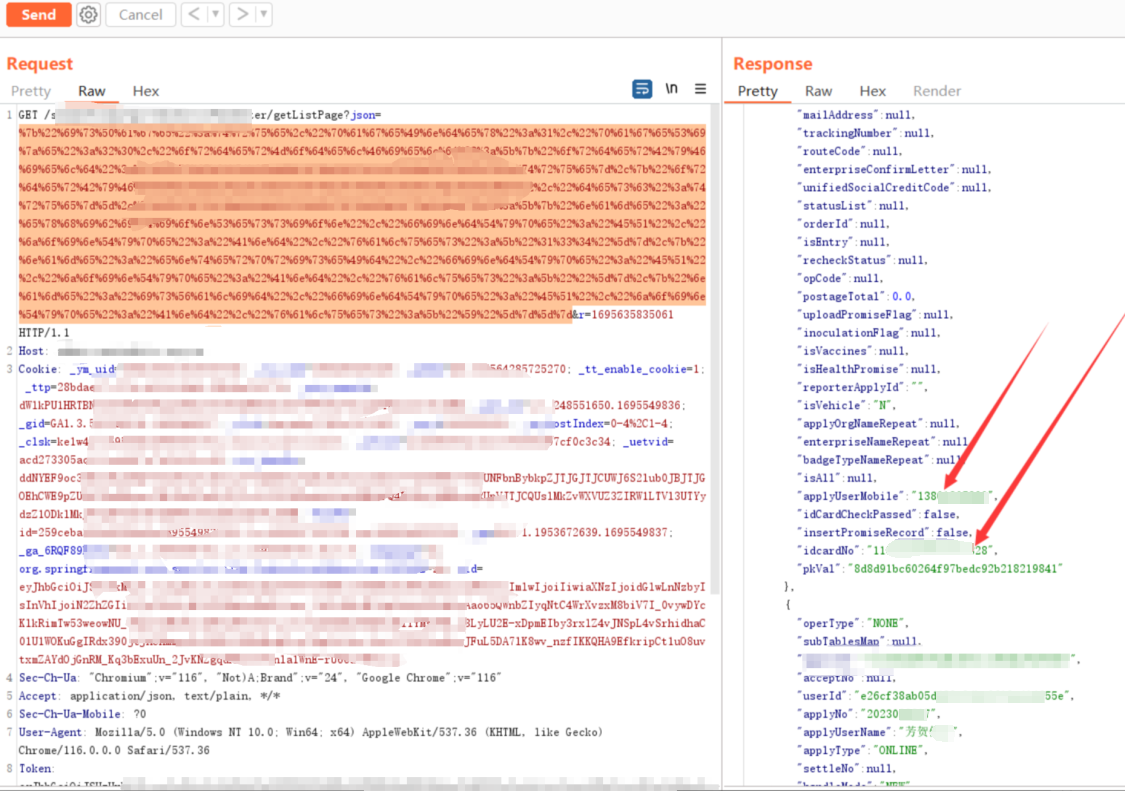Open back history dropdown arrow
The image size is (1125, 791).
click(215, 14)
